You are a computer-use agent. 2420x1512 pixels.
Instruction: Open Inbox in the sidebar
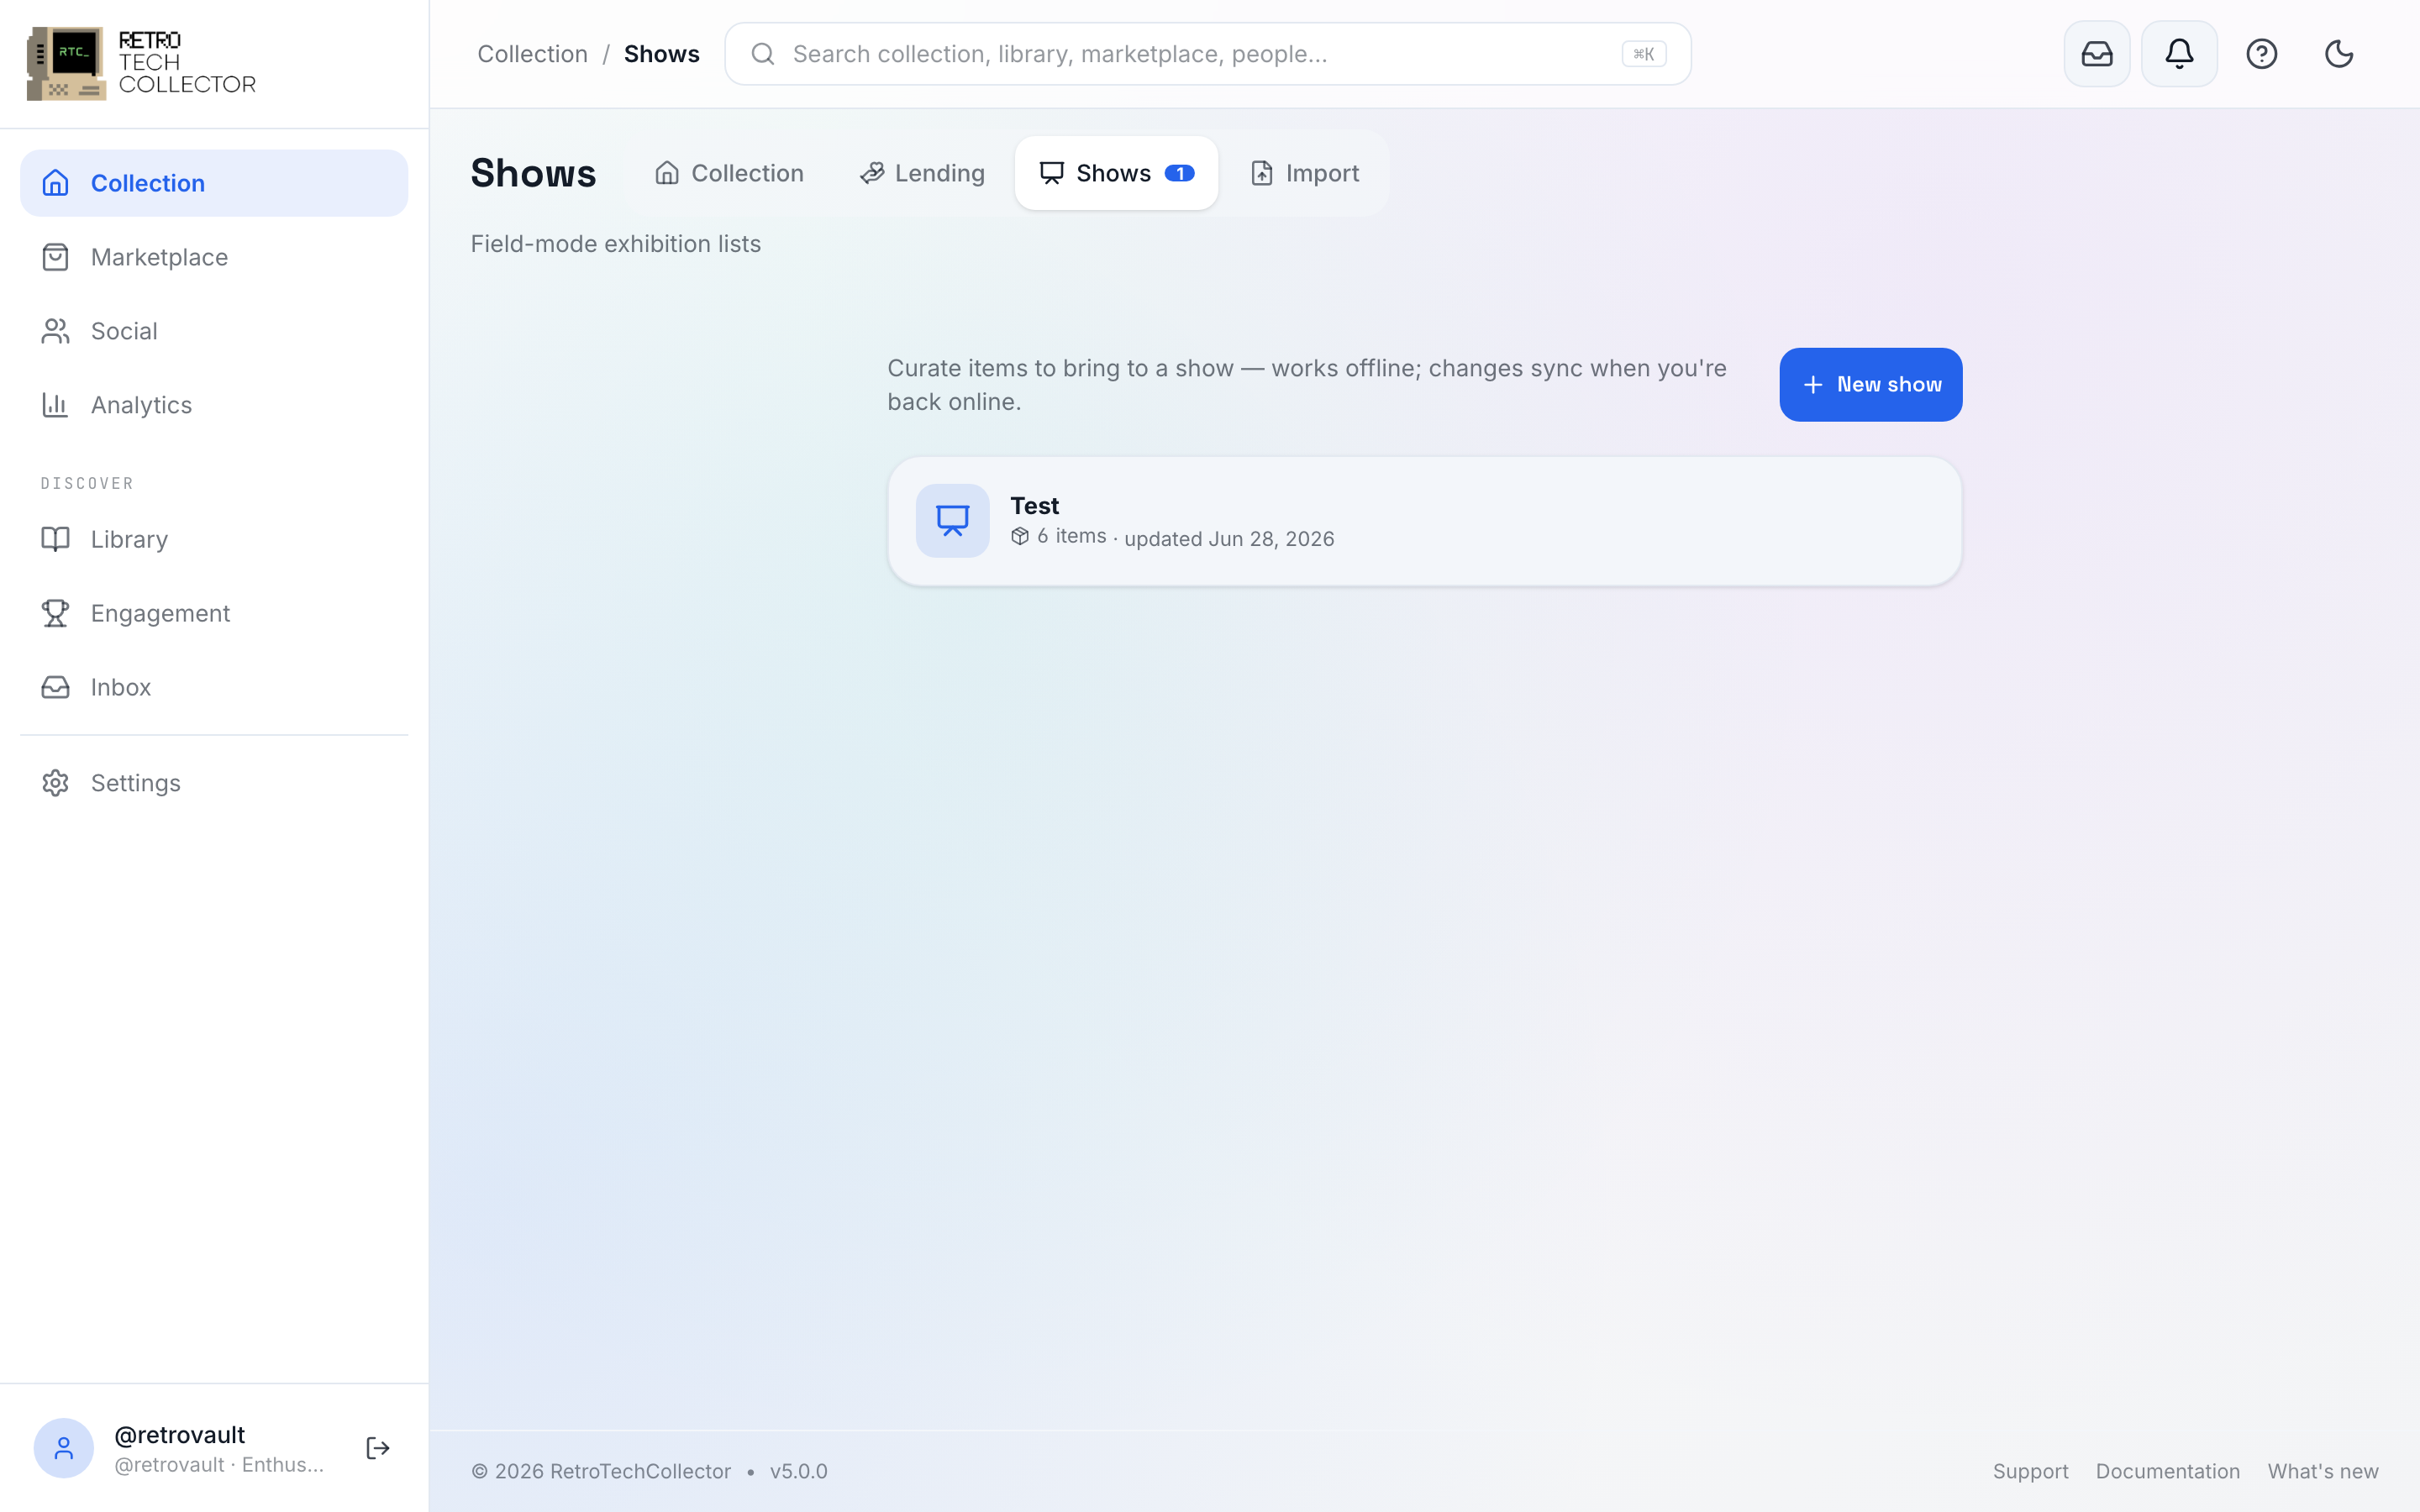(214, 687)
